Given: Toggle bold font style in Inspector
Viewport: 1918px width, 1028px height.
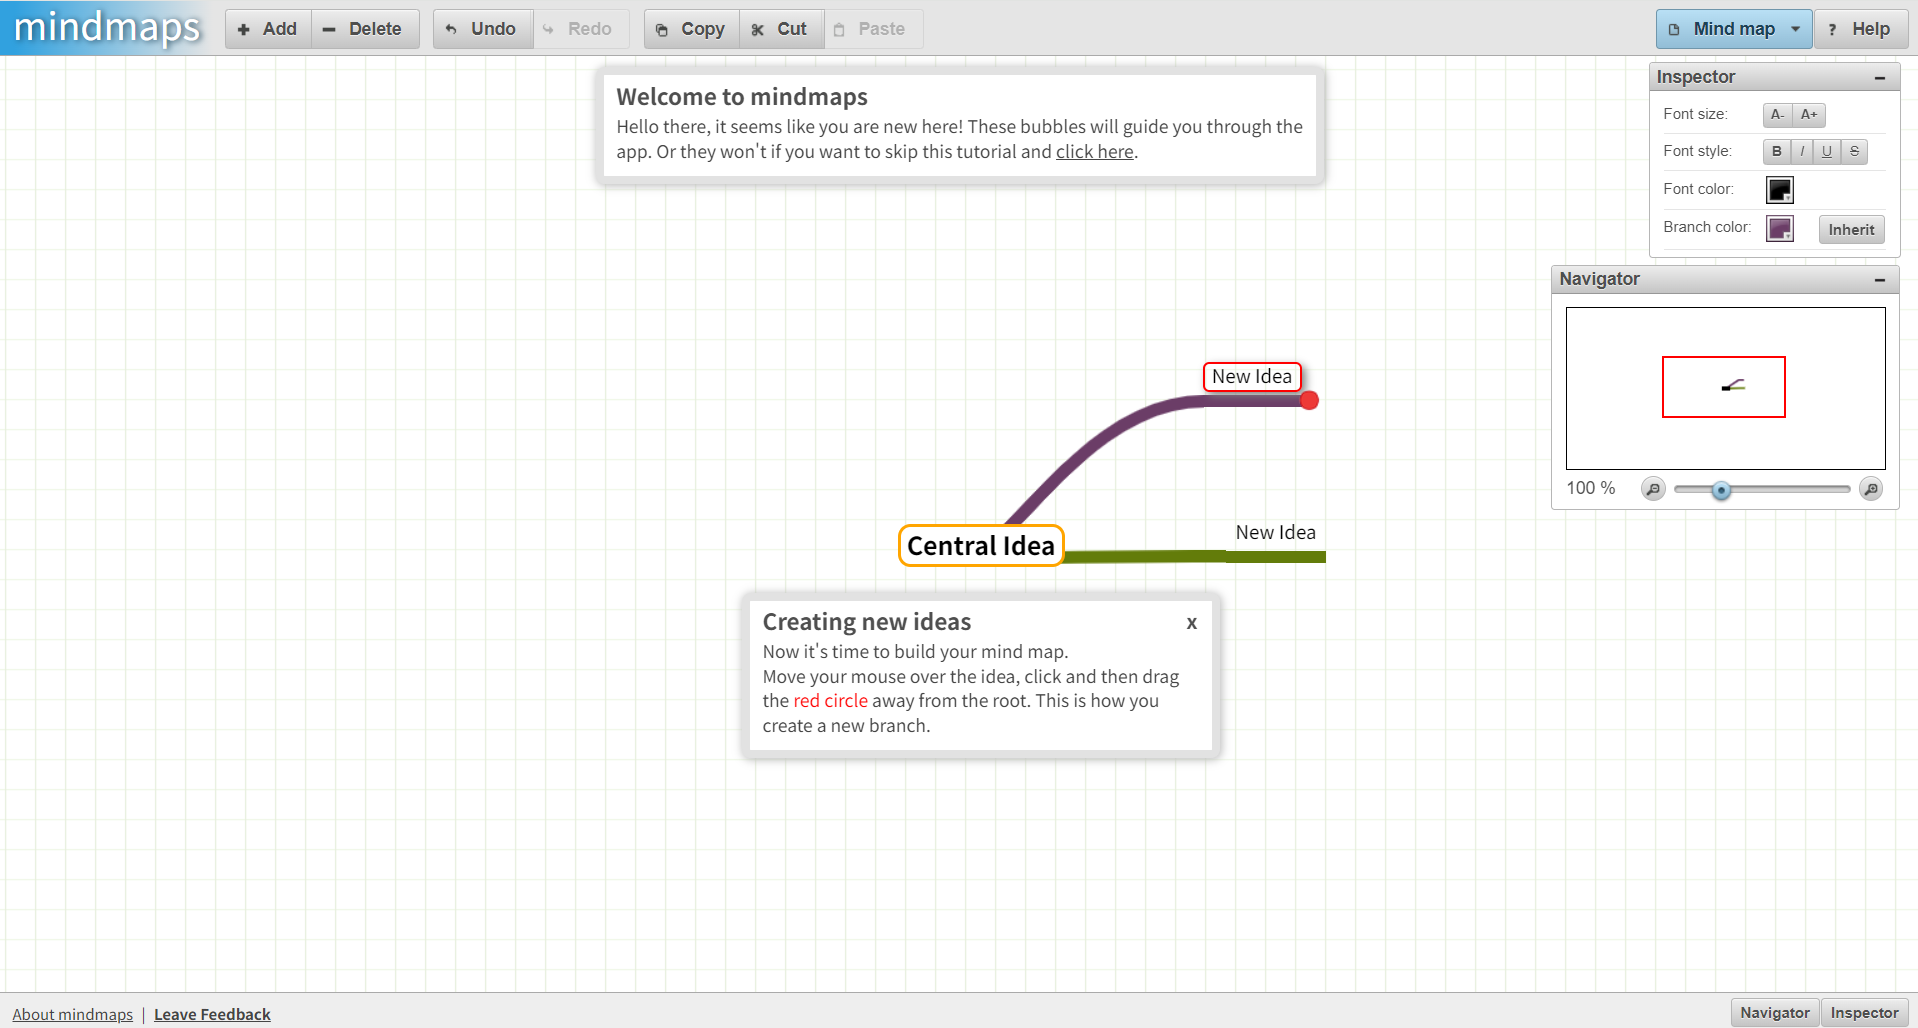Looking at the screenshot, I should [x=1776, y=151].
